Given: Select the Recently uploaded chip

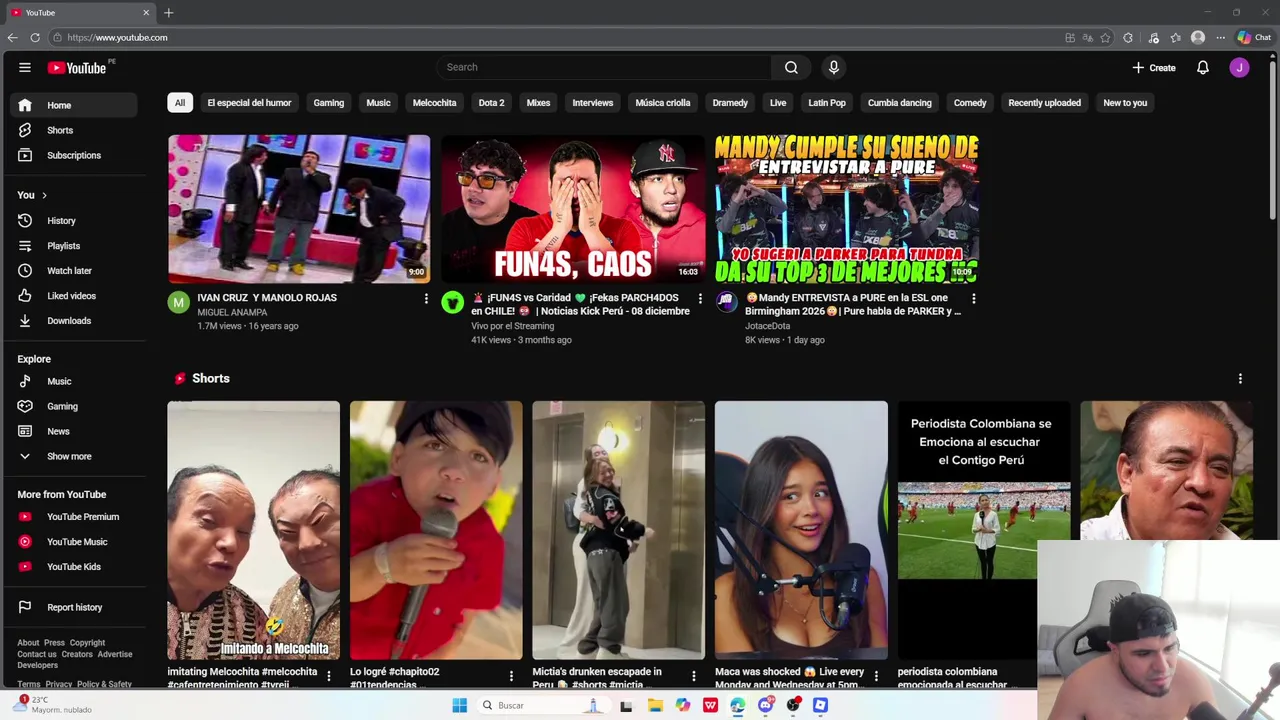Looking at the screenshot, I should (1044, 102).
